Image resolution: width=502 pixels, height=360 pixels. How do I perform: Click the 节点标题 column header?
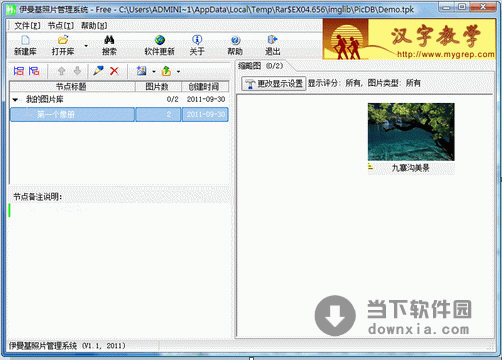pyautogui.click(x=72, y=87)
